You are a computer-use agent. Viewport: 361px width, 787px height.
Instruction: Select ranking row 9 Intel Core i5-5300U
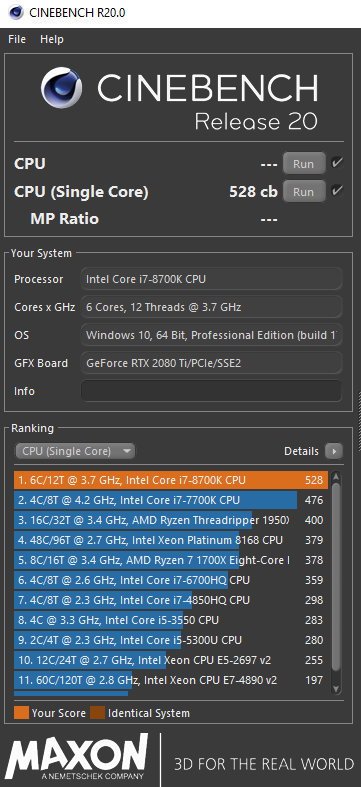[171, 640]
